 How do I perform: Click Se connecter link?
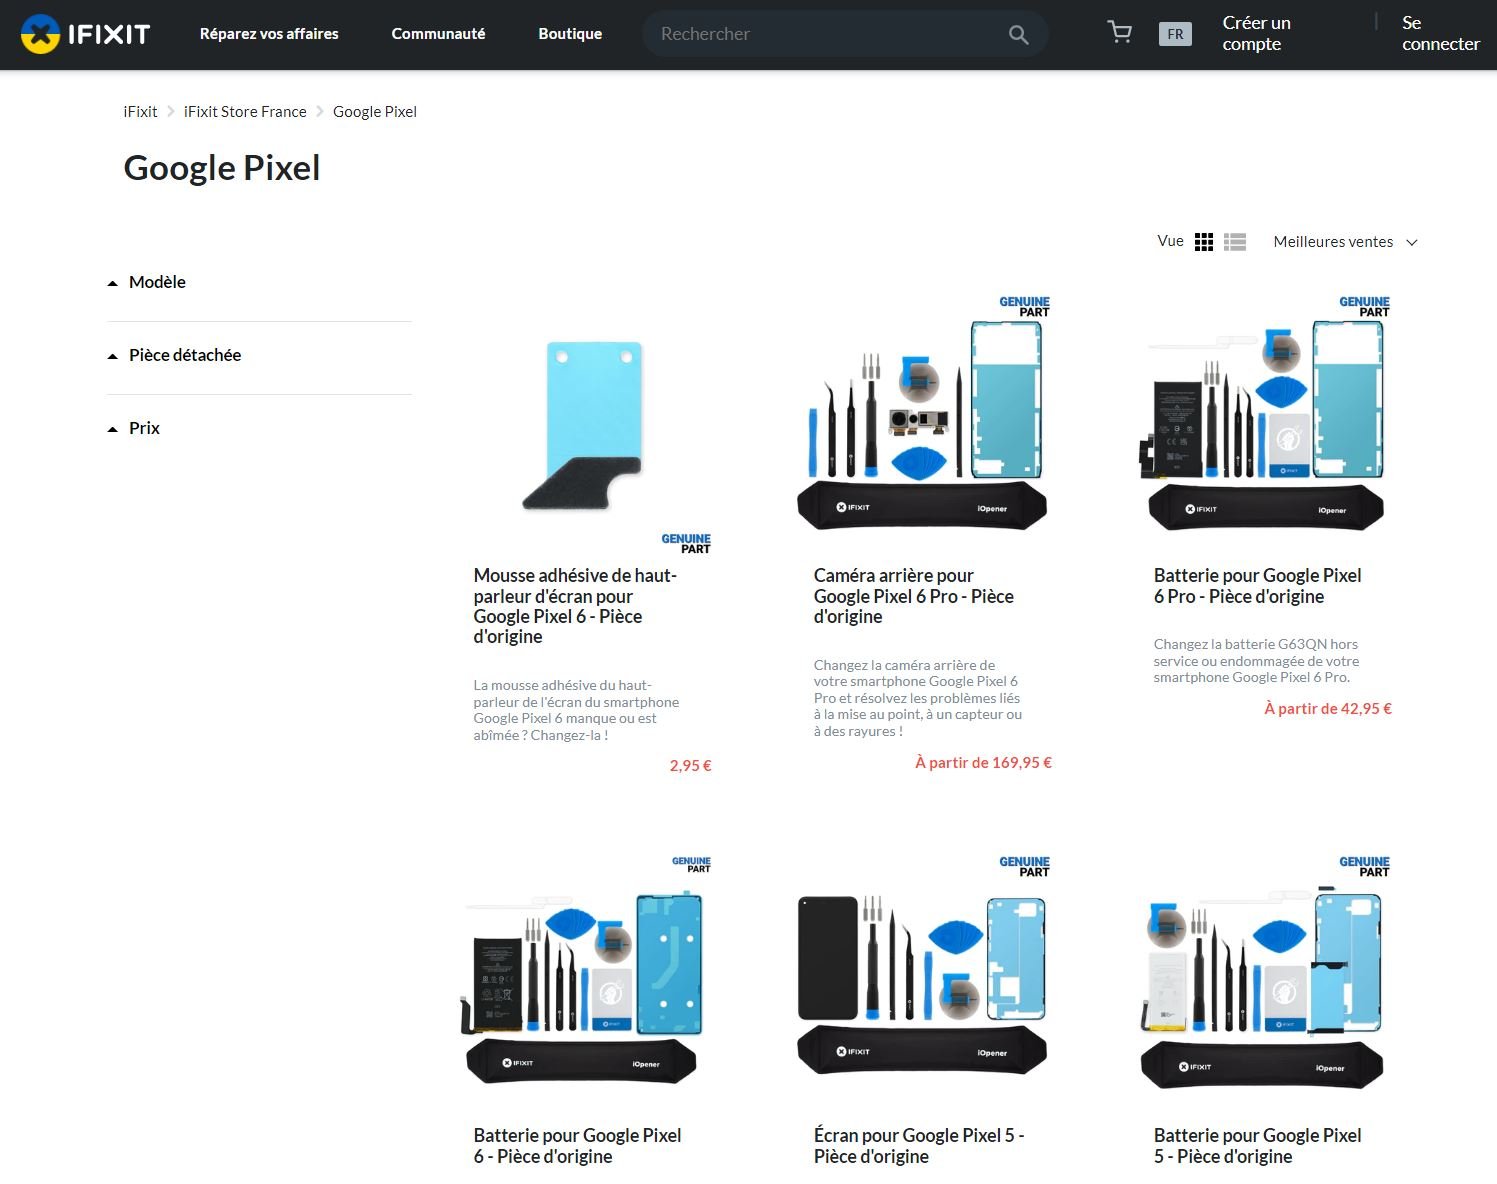tap(1440, 33)
